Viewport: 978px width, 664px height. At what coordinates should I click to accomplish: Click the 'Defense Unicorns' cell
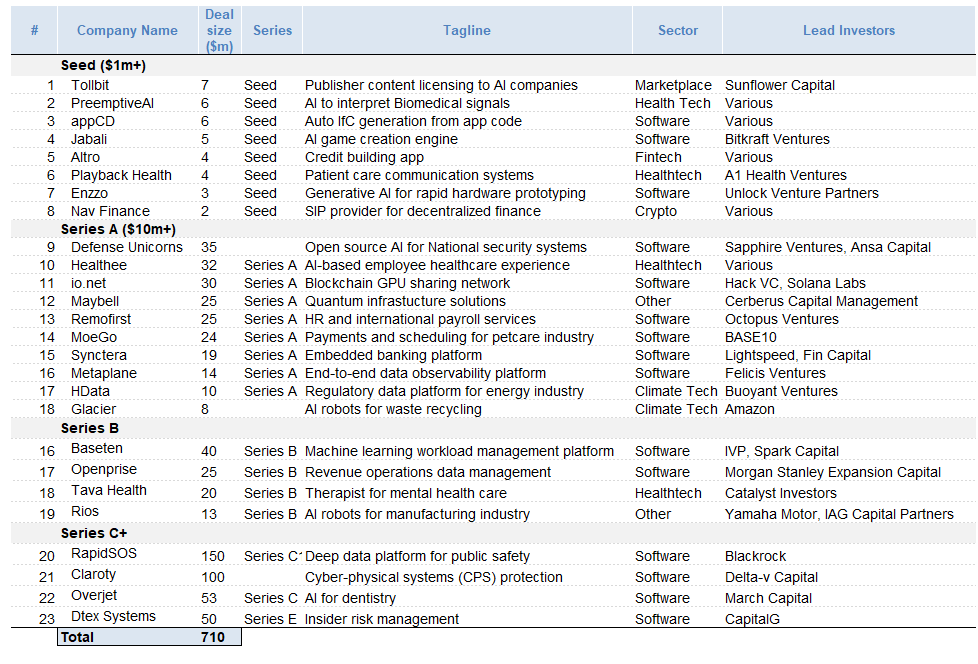click(x=127, y=248)
